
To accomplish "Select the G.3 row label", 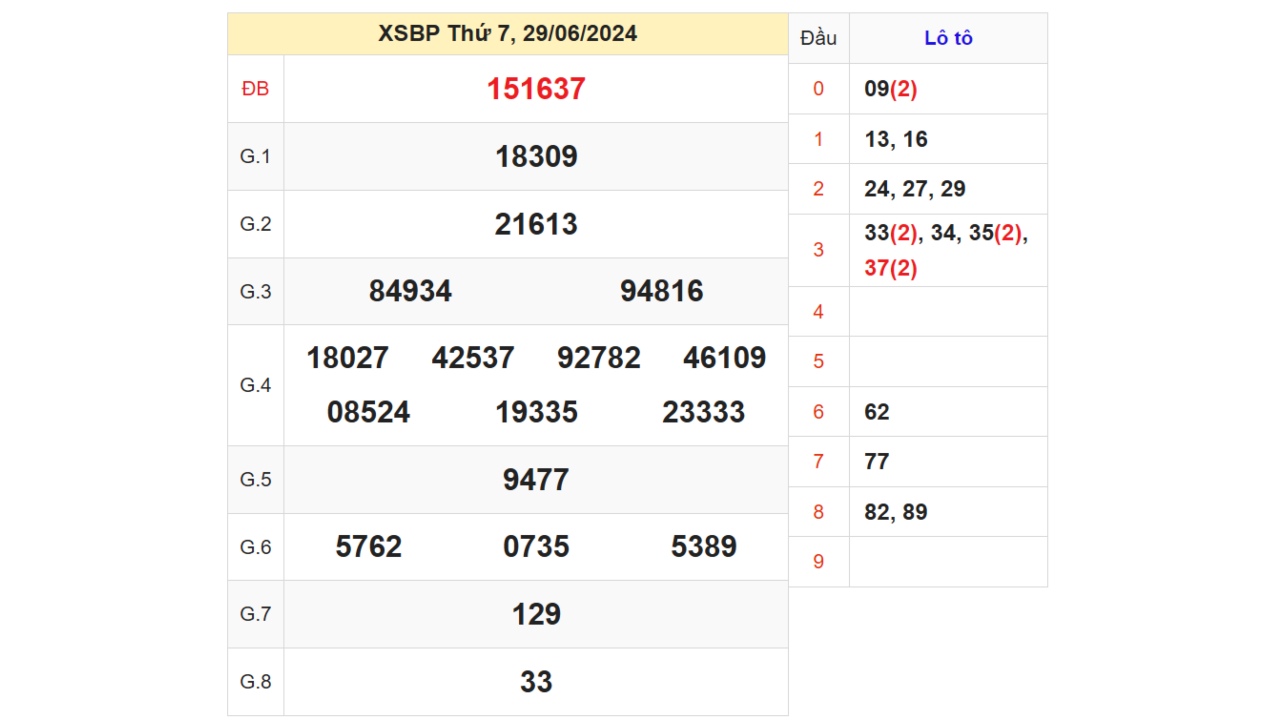I will point(255,291).
